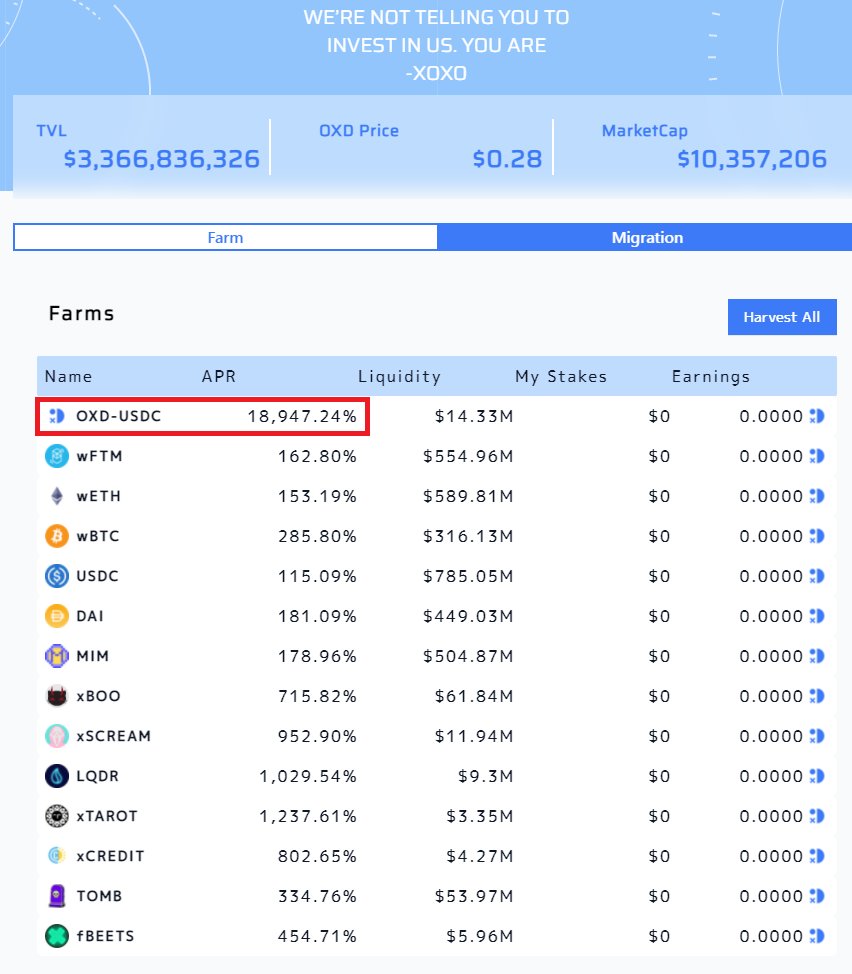This screenshot has width=852, height=974.
Task: Click OXD earnings icon in fBEETS row
Action: pyautogui.click(x=817, y=935)
